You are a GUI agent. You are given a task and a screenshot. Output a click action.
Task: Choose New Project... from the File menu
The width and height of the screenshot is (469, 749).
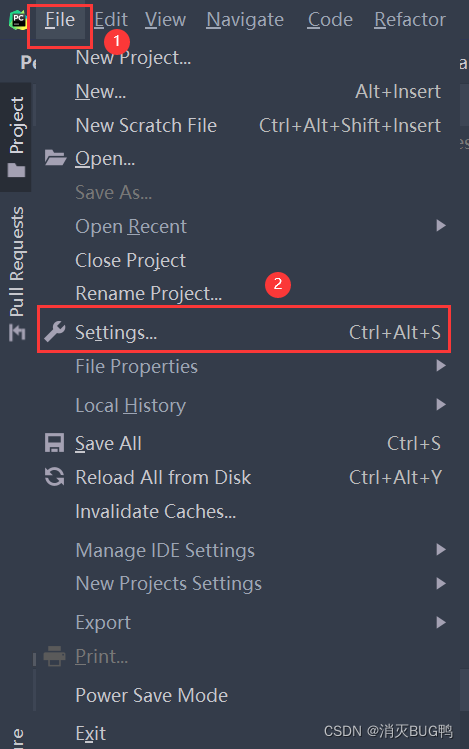133,58
